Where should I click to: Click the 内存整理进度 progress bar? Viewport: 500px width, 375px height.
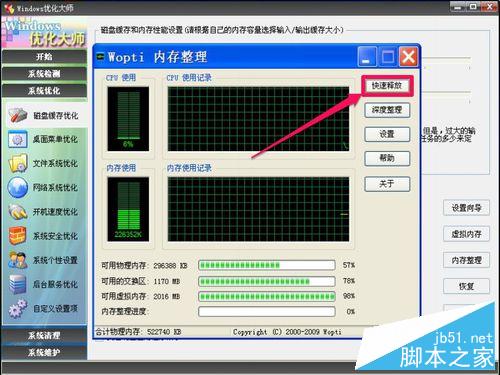point(267,312)
